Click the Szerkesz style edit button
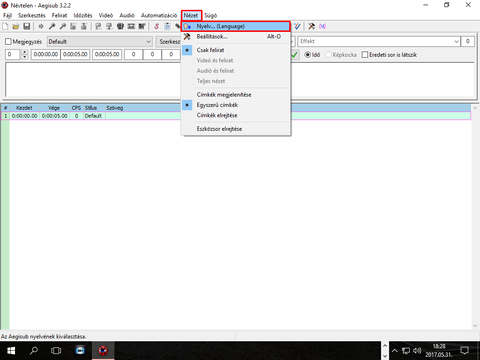480x360 pixels. [169, 42]
